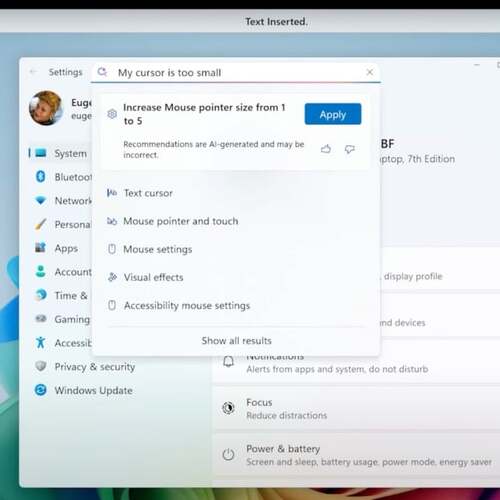Click Show all results
The height and width of the screenshot is (500, 500).
pyautogui.click(x=236, y=341)
